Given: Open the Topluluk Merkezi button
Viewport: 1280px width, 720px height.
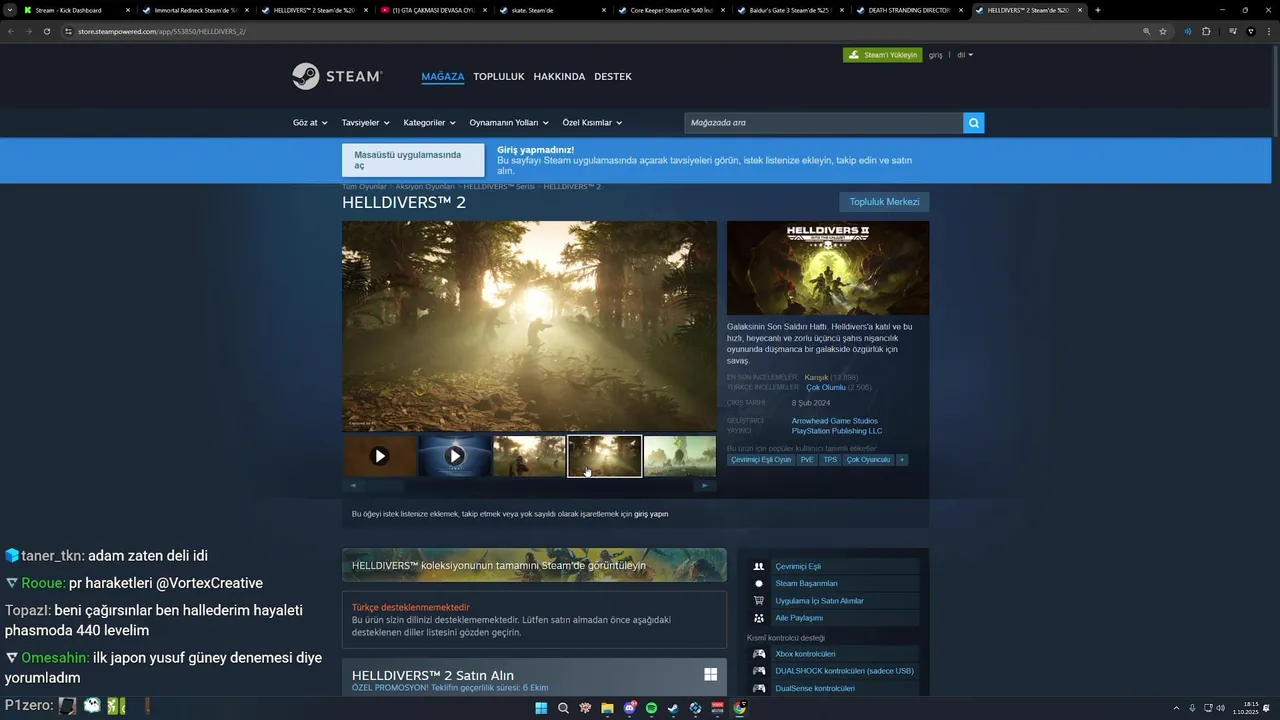Looking at the screenshot, I should click(x=884, y=202).
